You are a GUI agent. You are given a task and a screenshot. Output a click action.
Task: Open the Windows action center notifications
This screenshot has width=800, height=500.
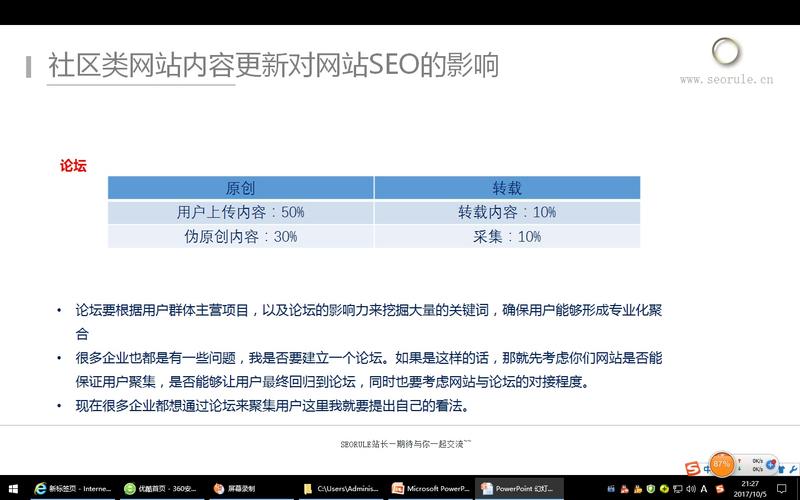coord(781,489)
